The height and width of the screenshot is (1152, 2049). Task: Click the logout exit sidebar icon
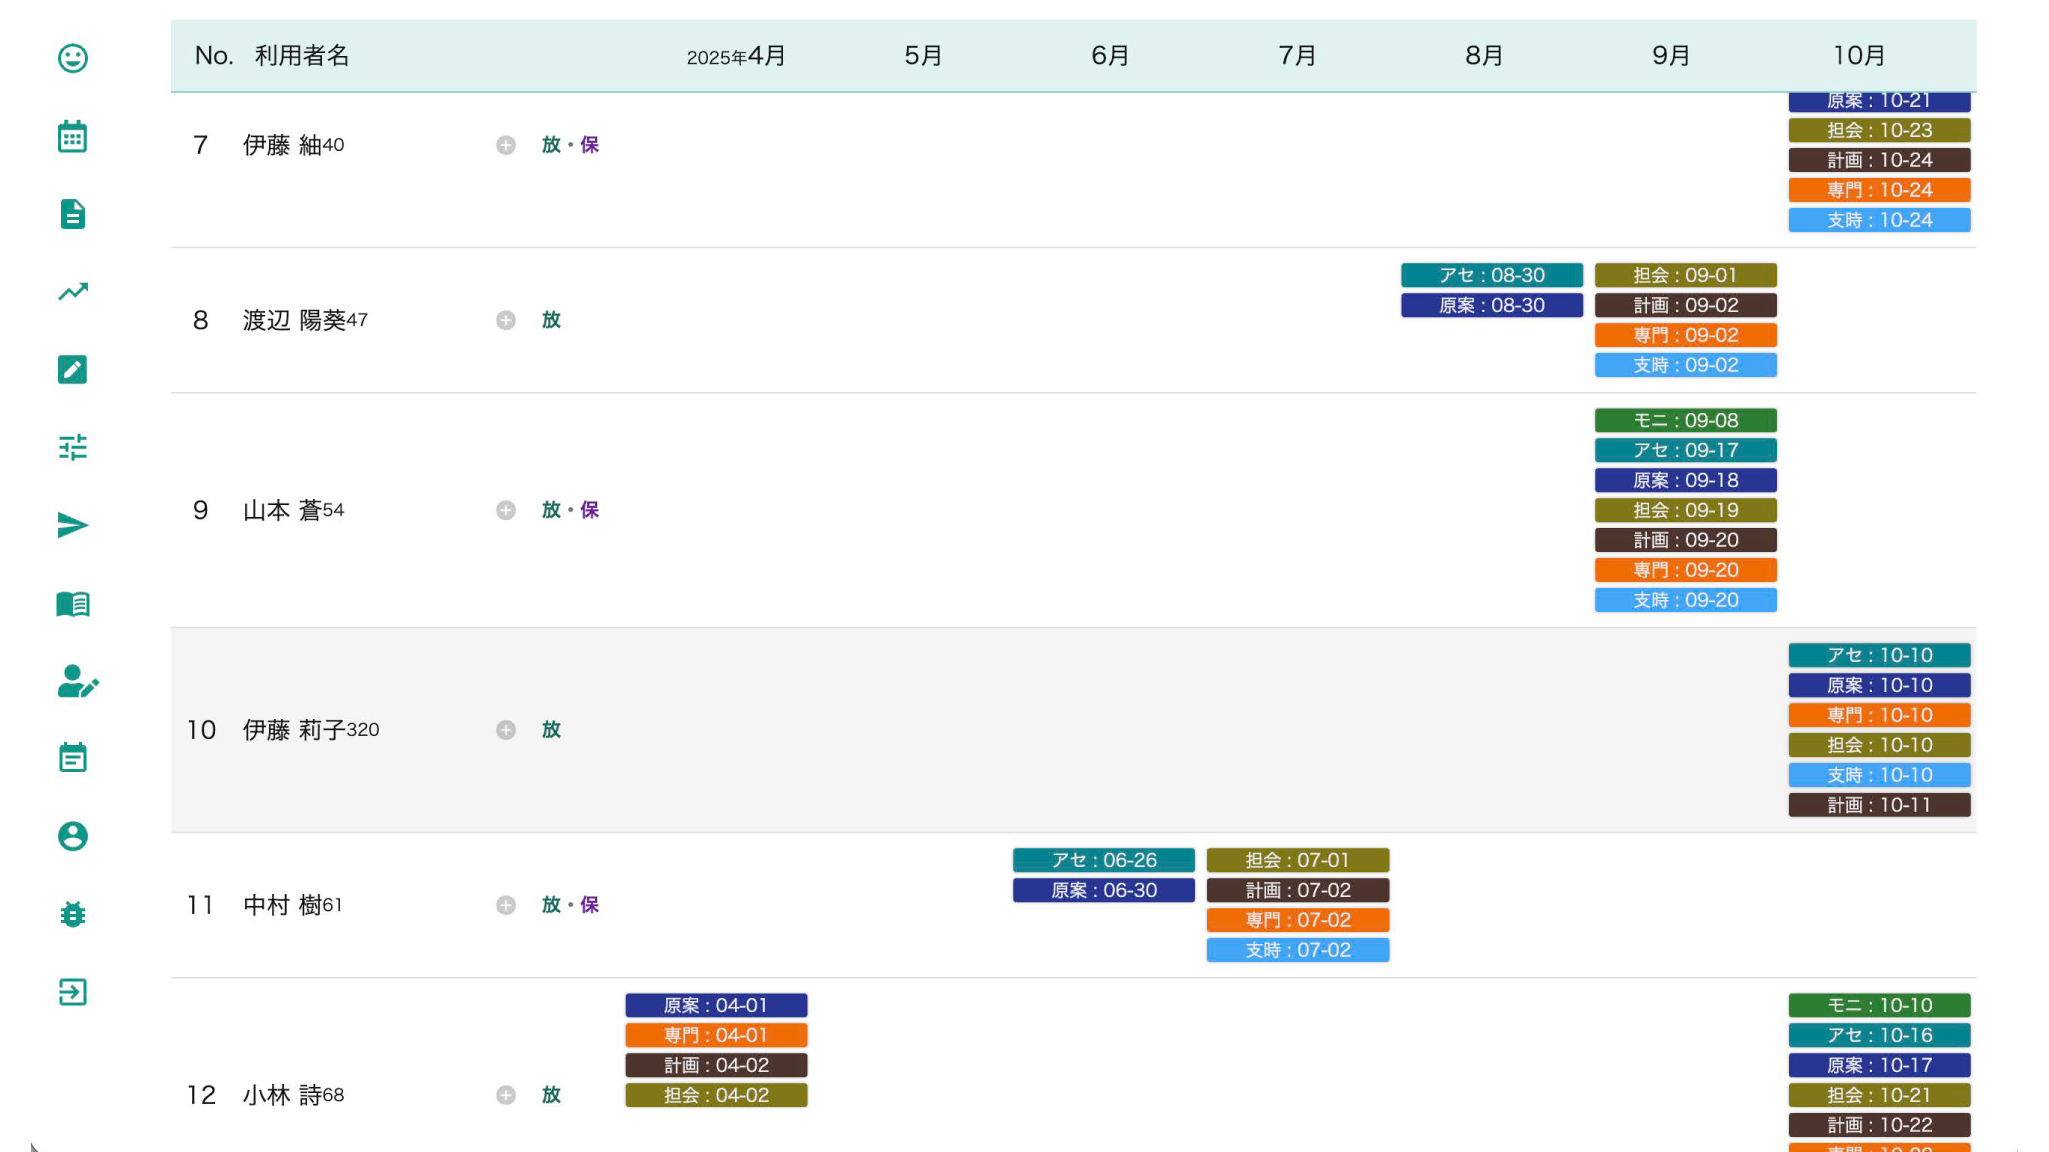click(x=72, y=992)
